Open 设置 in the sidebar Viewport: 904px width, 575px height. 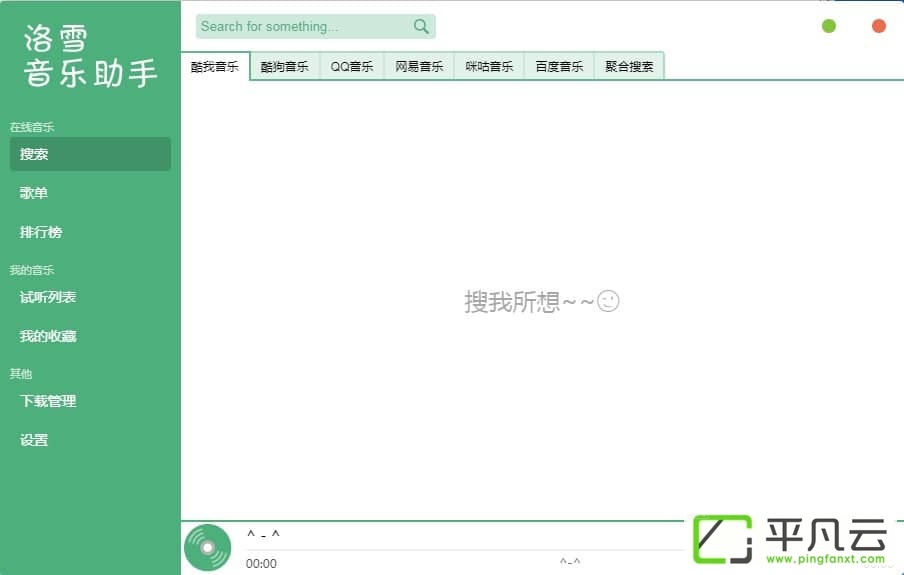(90, 440)
